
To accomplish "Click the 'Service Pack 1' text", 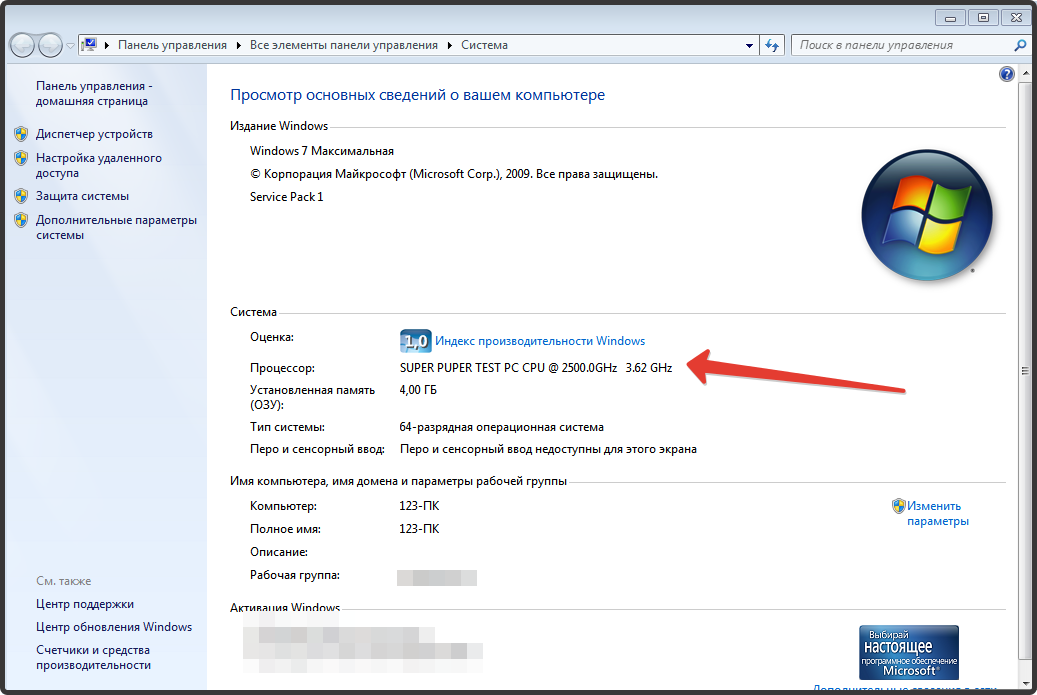I will [286, 196].
